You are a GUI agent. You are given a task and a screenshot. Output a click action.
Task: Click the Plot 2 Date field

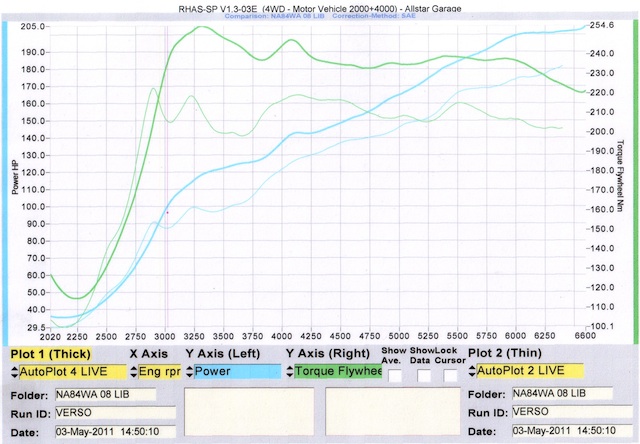[572, 430]
